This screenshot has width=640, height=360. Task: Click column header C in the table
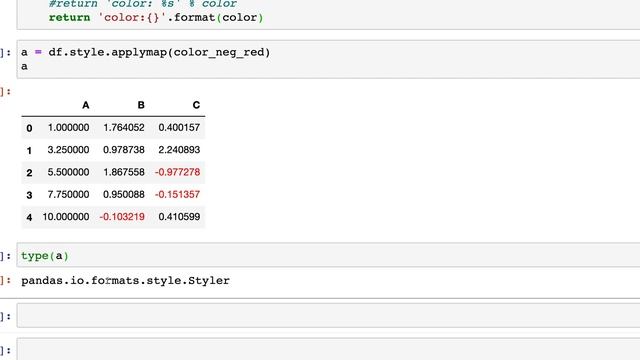196,105
